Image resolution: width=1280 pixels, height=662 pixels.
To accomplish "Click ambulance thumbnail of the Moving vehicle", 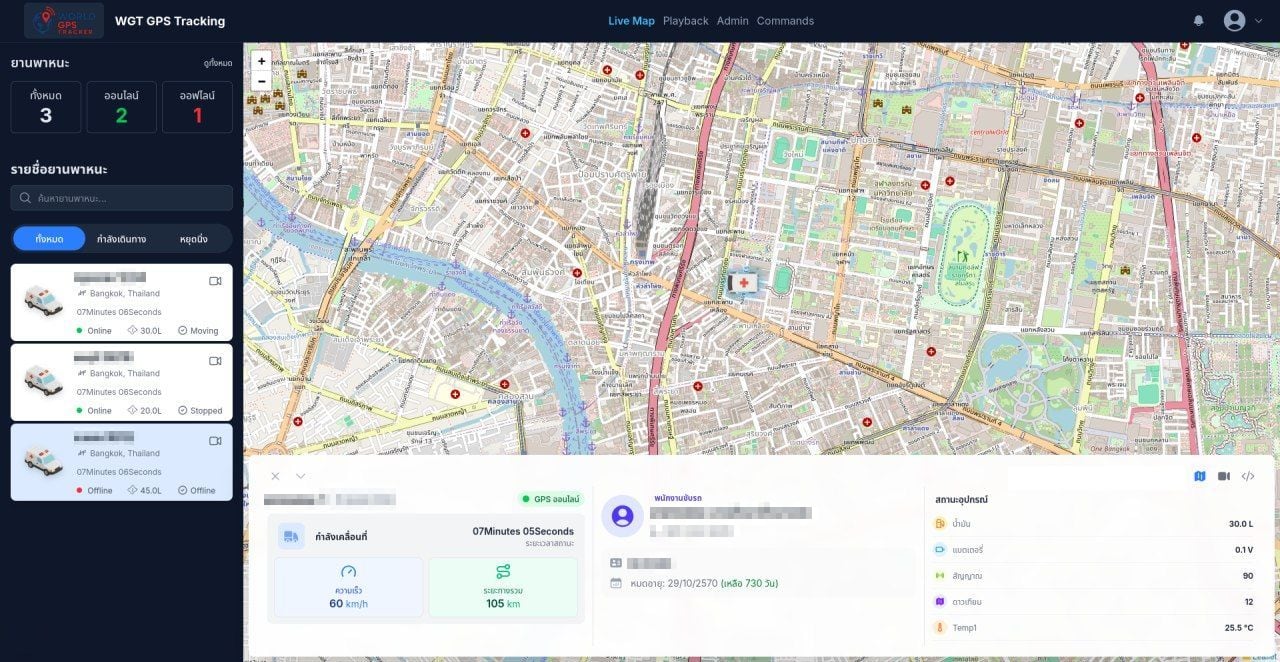I will (43, 299).
